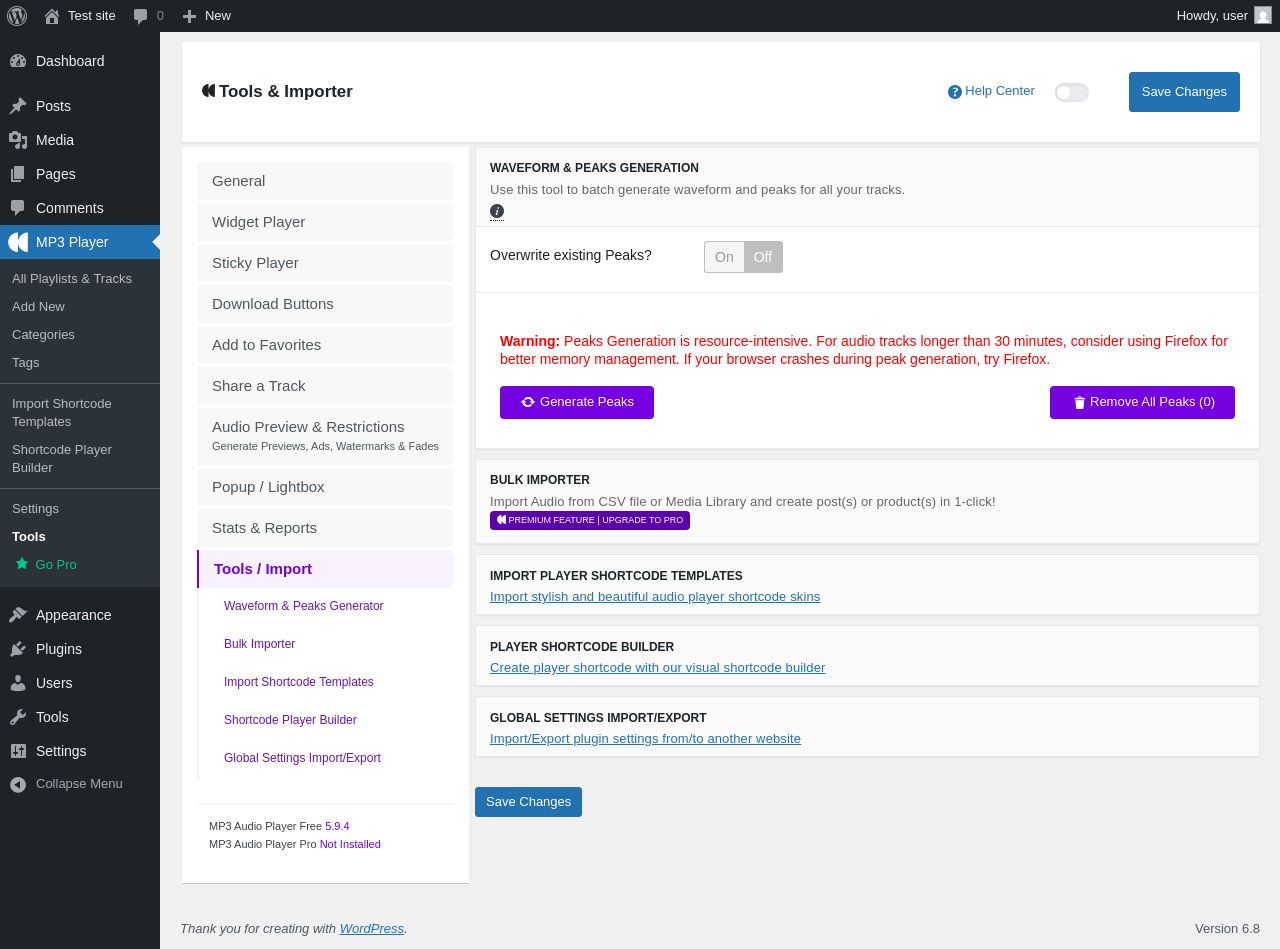The image size is (1280, 949).
Task: Open the Help Center question icon
Action: click(955, 92)
